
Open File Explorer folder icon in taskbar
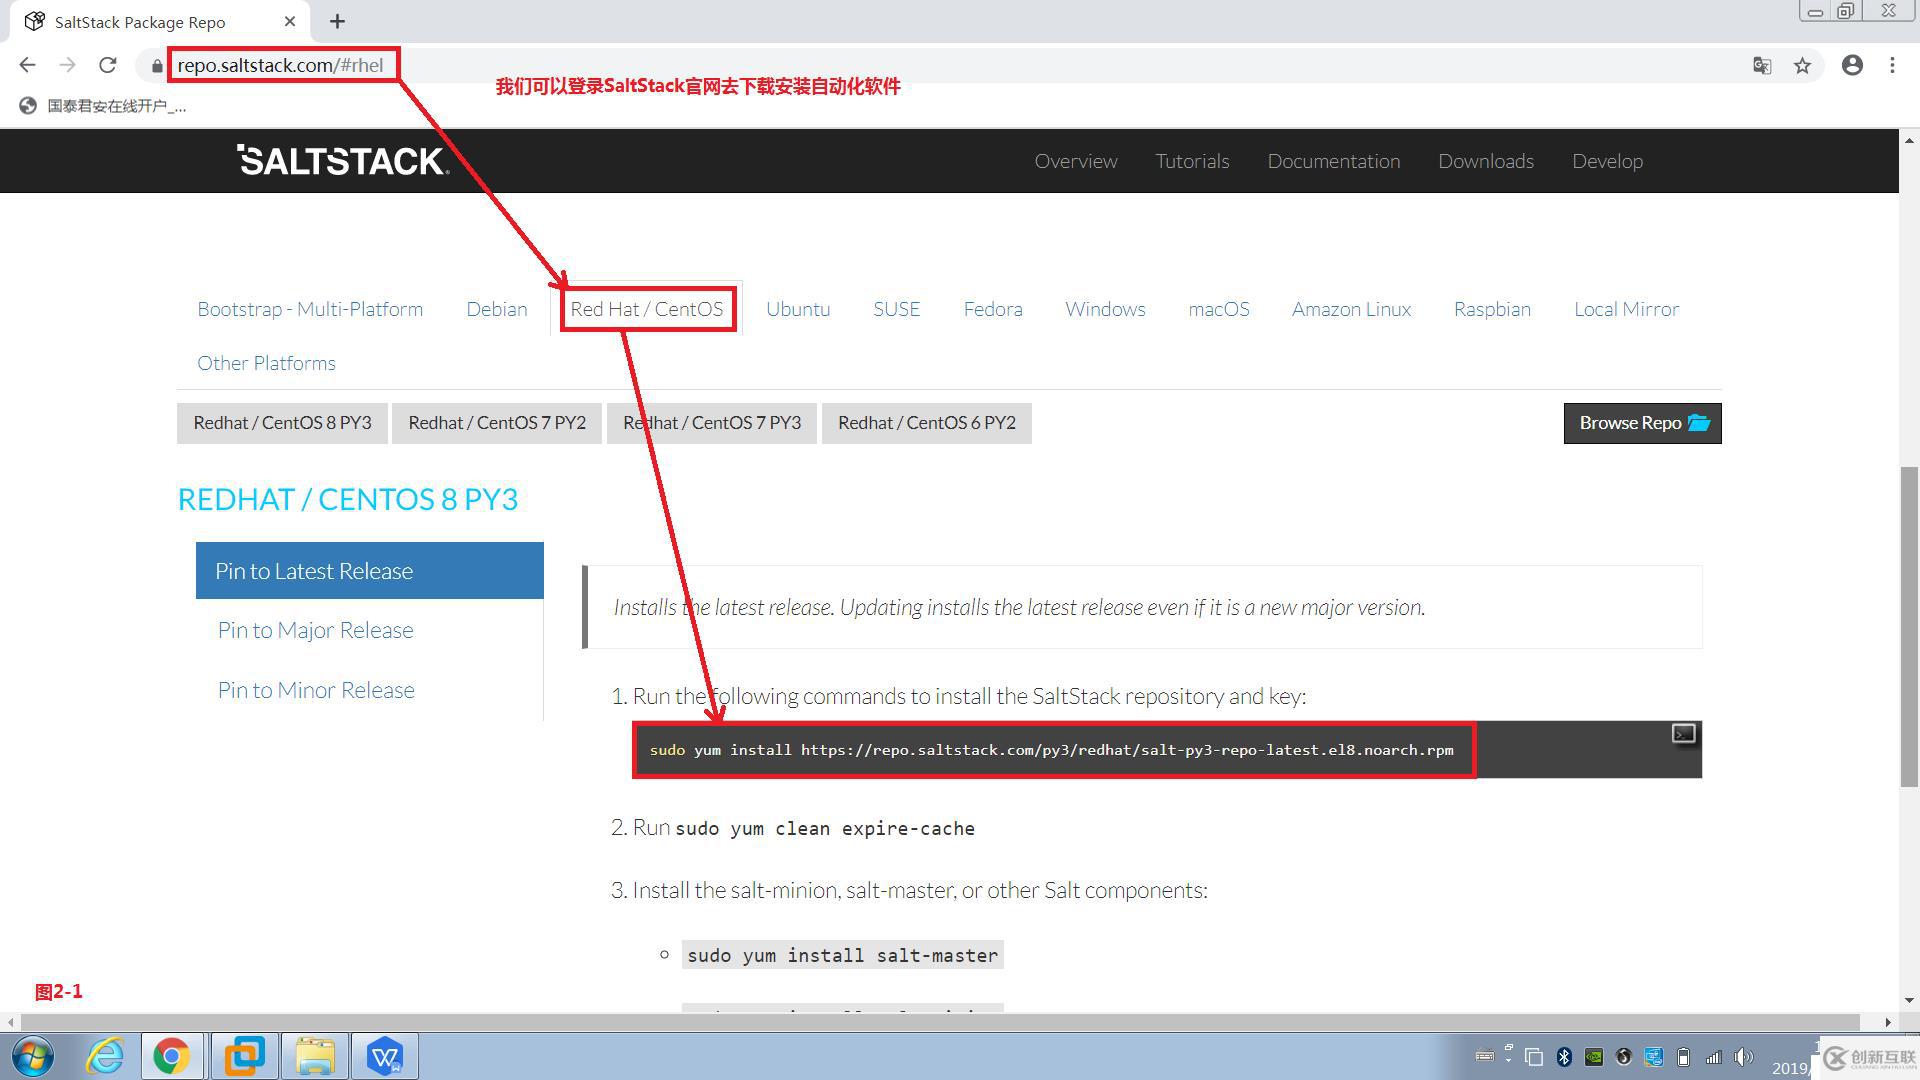click(315, 1056)
